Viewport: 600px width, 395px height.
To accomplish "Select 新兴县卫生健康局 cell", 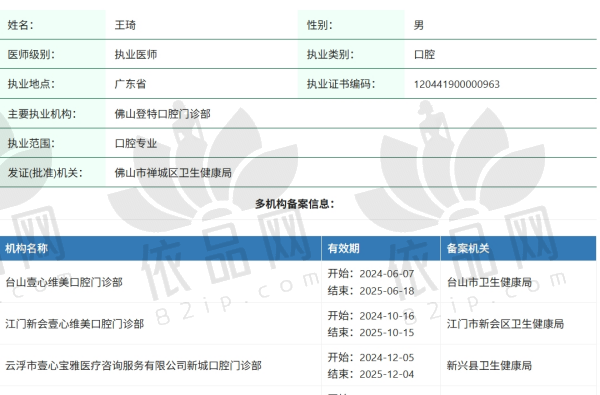I will (x=489, y=366).
